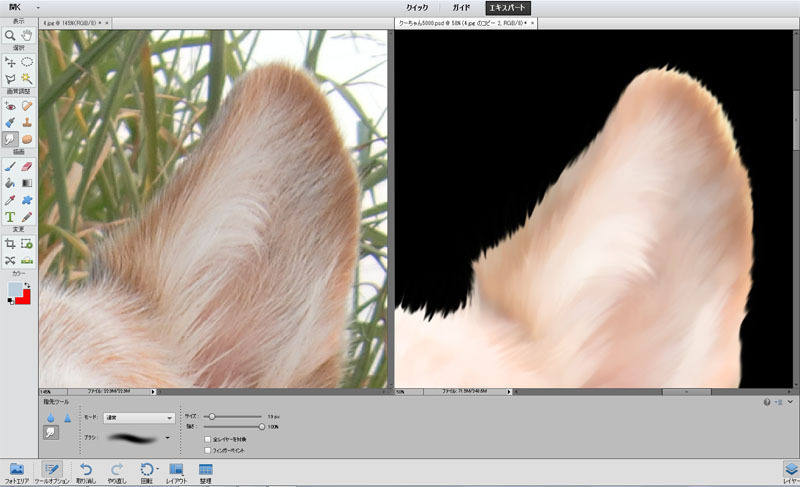
Task: Select the Straighten tool
Action: point(27,261)
